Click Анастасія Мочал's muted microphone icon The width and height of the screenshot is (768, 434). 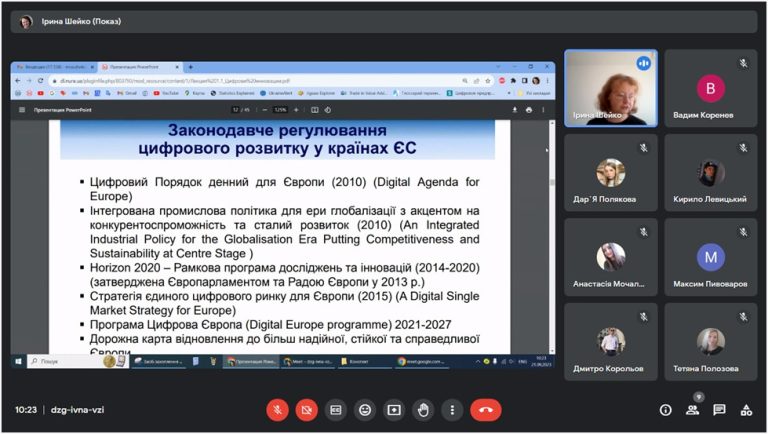644,232
